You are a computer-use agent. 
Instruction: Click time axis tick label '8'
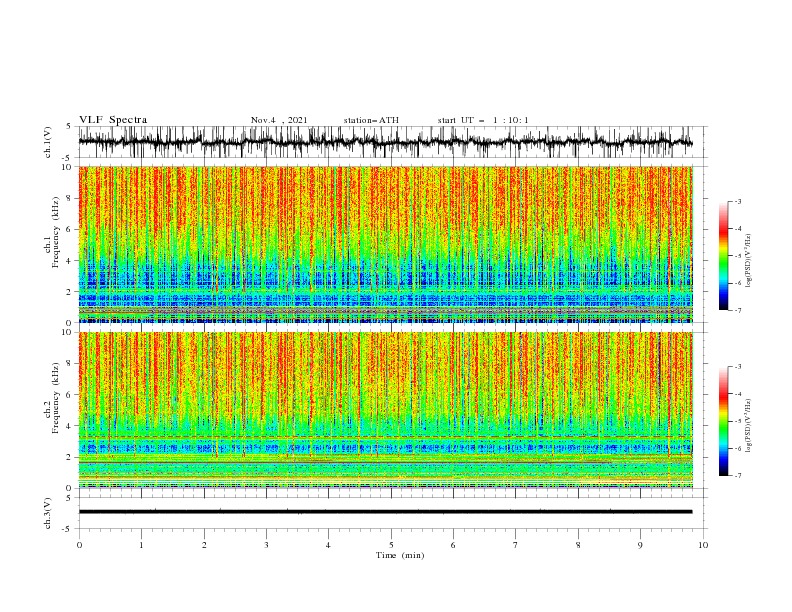578,545
